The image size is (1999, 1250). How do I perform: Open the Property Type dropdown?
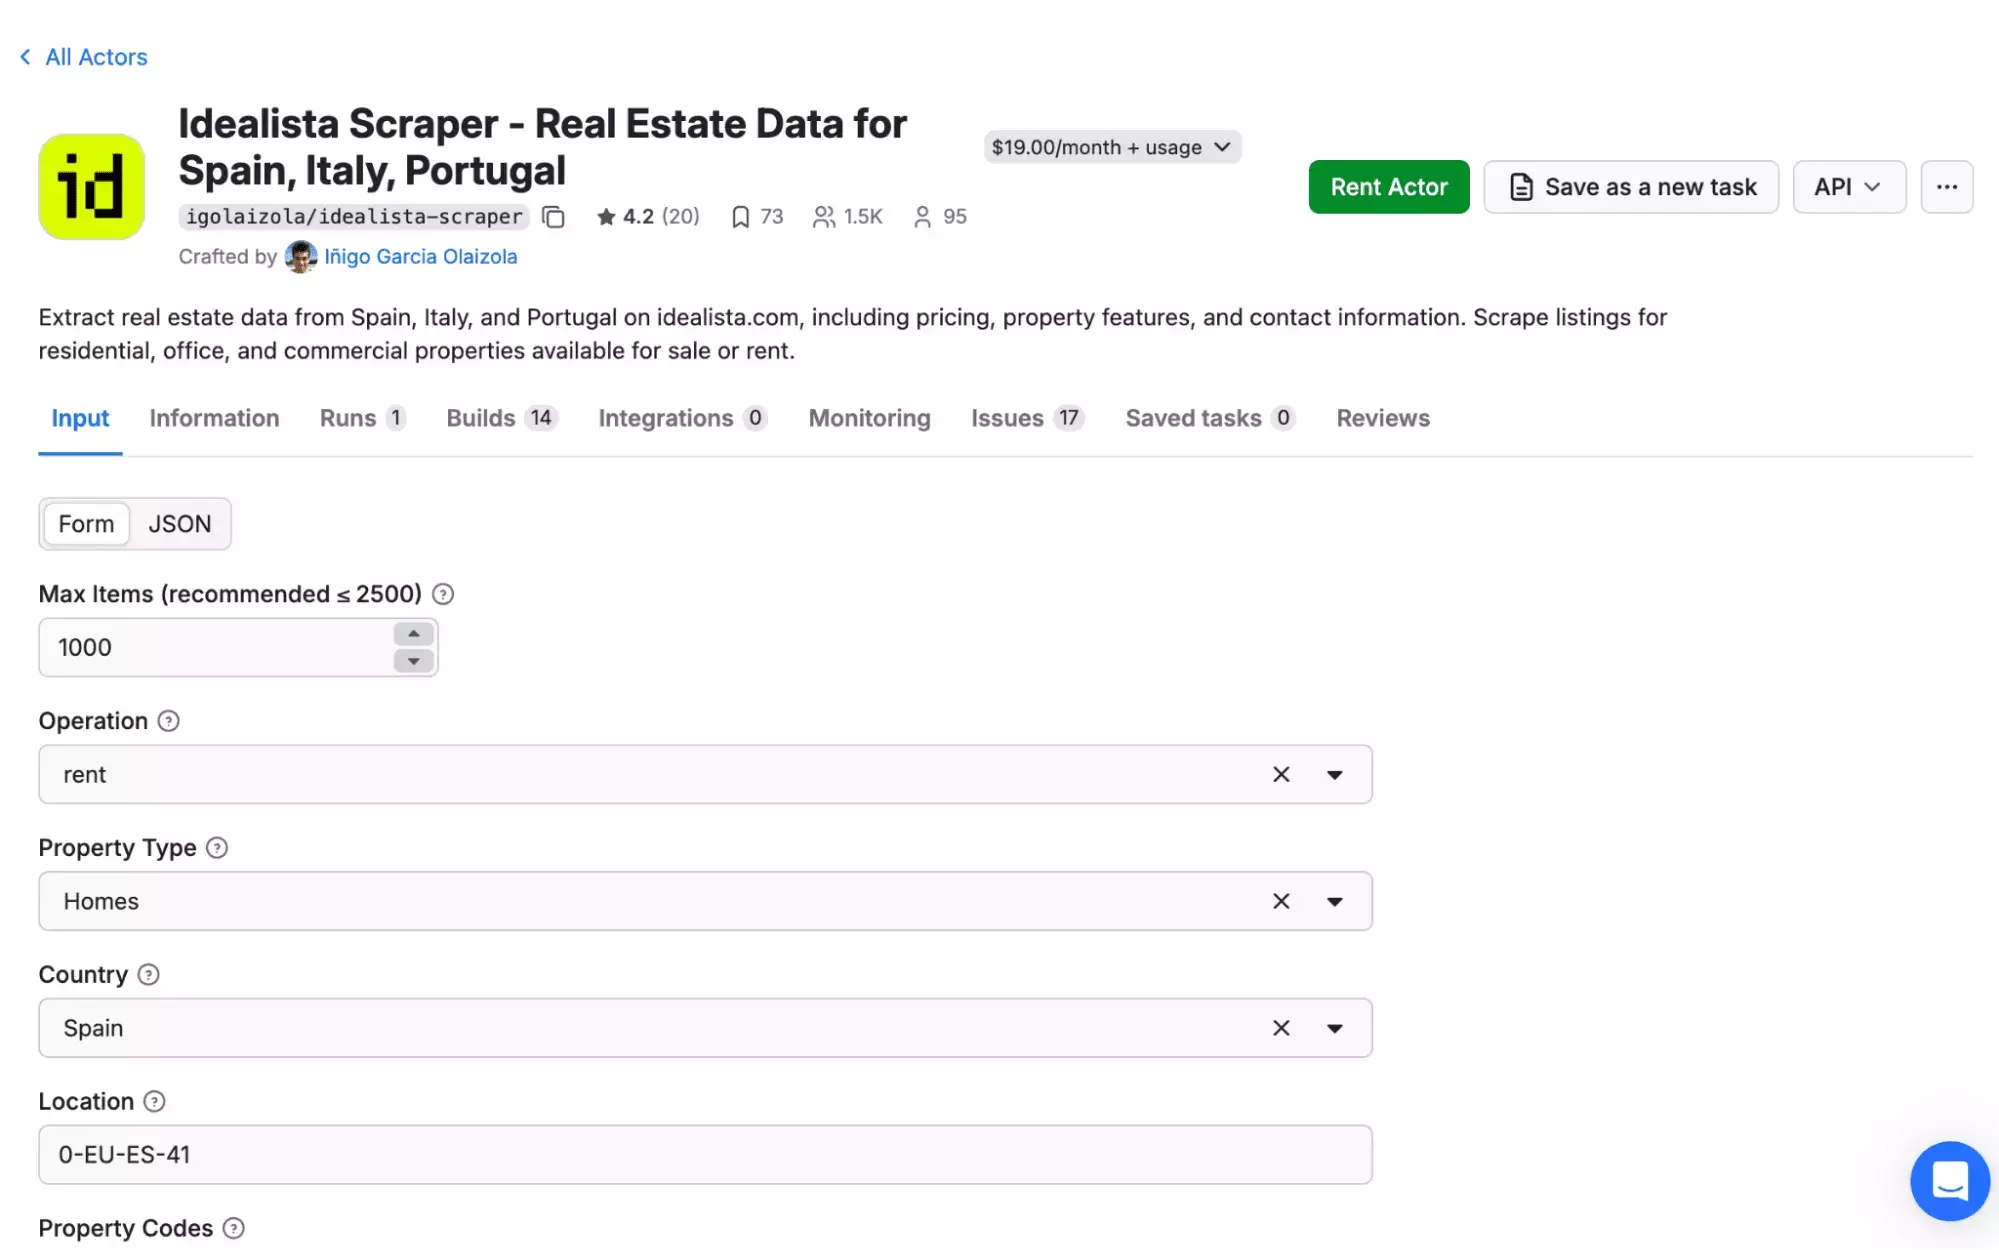tap(1335, 901)
